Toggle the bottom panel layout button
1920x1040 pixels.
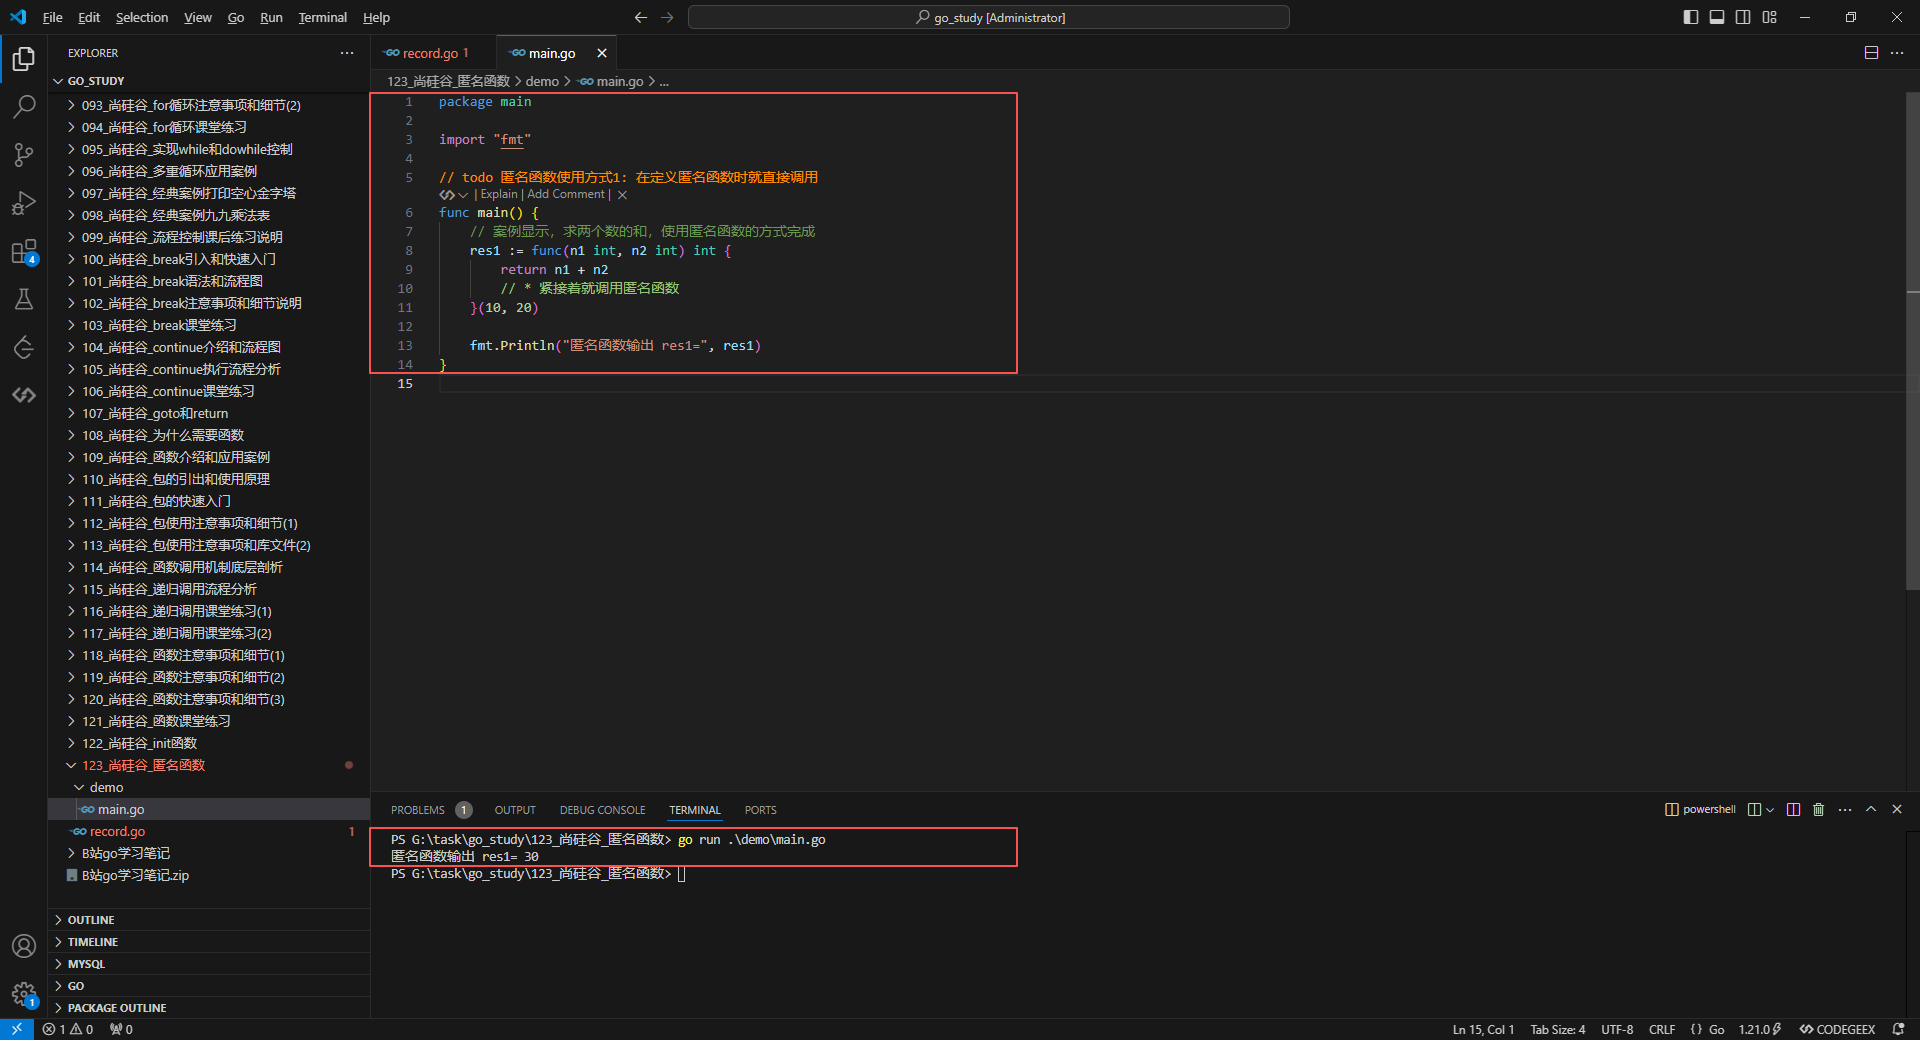coord(1717,17)
